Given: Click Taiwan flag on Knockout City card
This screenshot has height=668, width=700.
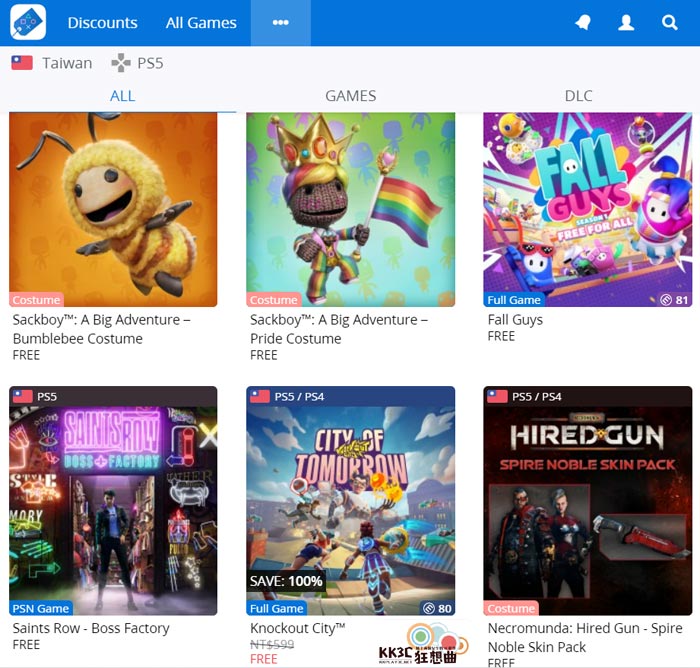Looking at the screenshot, I should click(260, 397).
